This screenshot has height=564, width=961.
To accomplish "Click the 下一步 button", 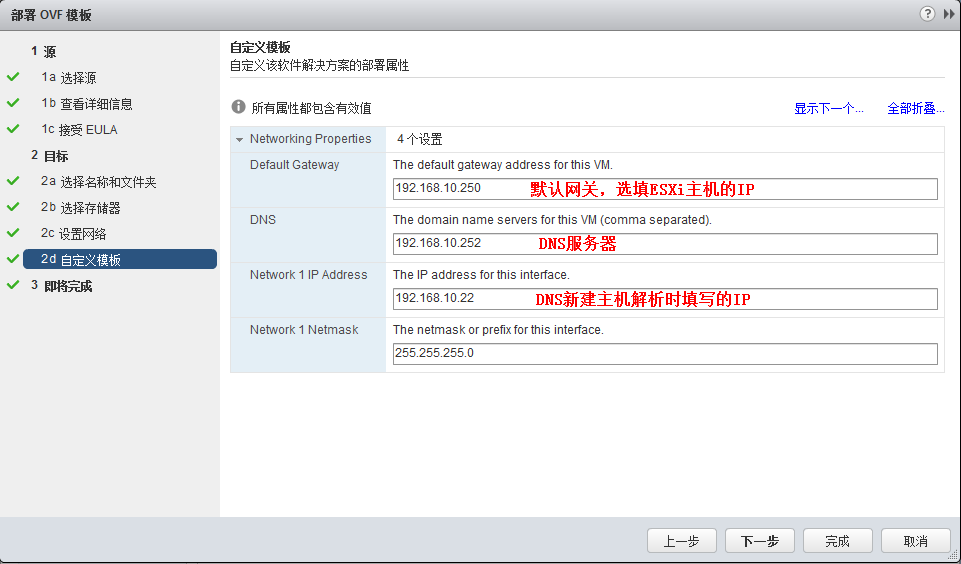I will [760, 541].
